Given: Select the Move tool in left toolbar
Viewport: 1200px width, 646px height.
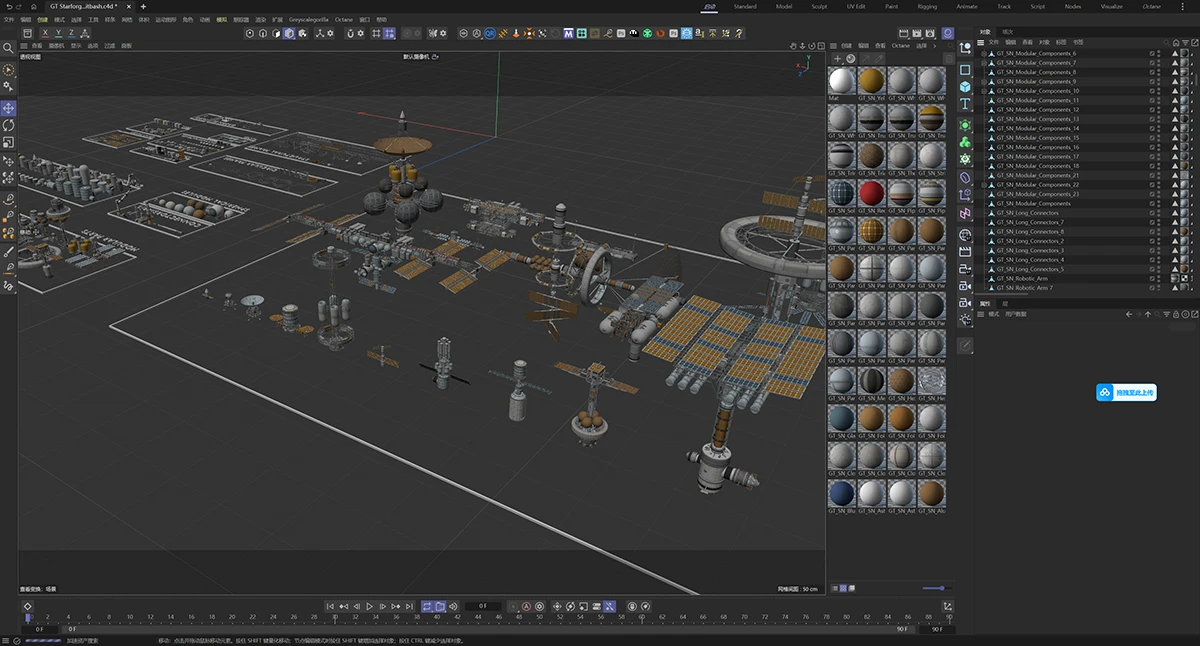Looking at the screenshot, I should 9,108.
